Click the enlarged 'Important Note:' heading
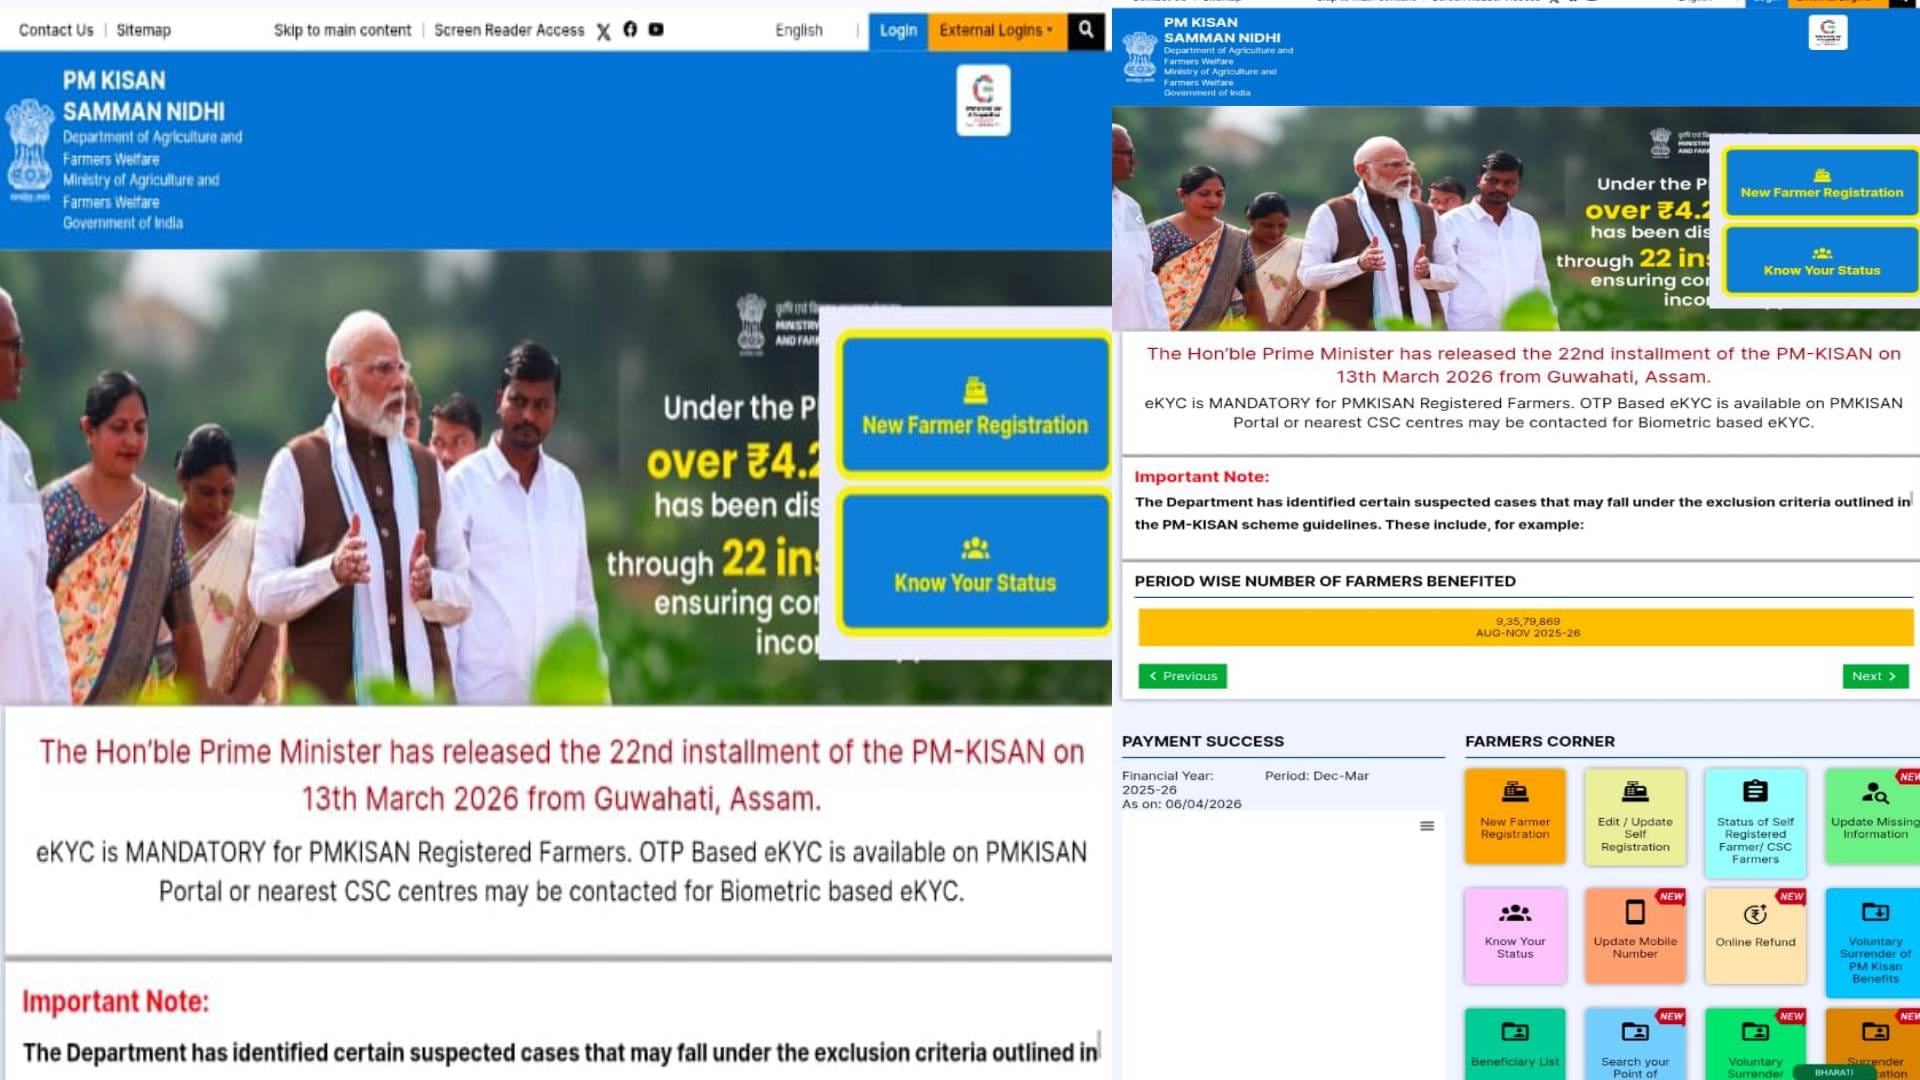The width and height of the screenshot is (1920, 1080). tap(116, 1002)
